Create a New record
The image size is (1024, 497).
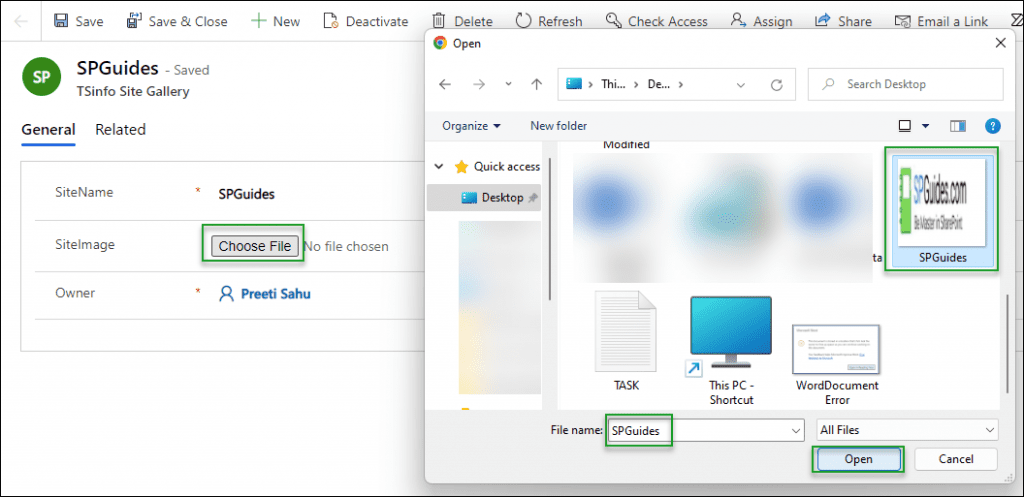click(x=276, y=21)
